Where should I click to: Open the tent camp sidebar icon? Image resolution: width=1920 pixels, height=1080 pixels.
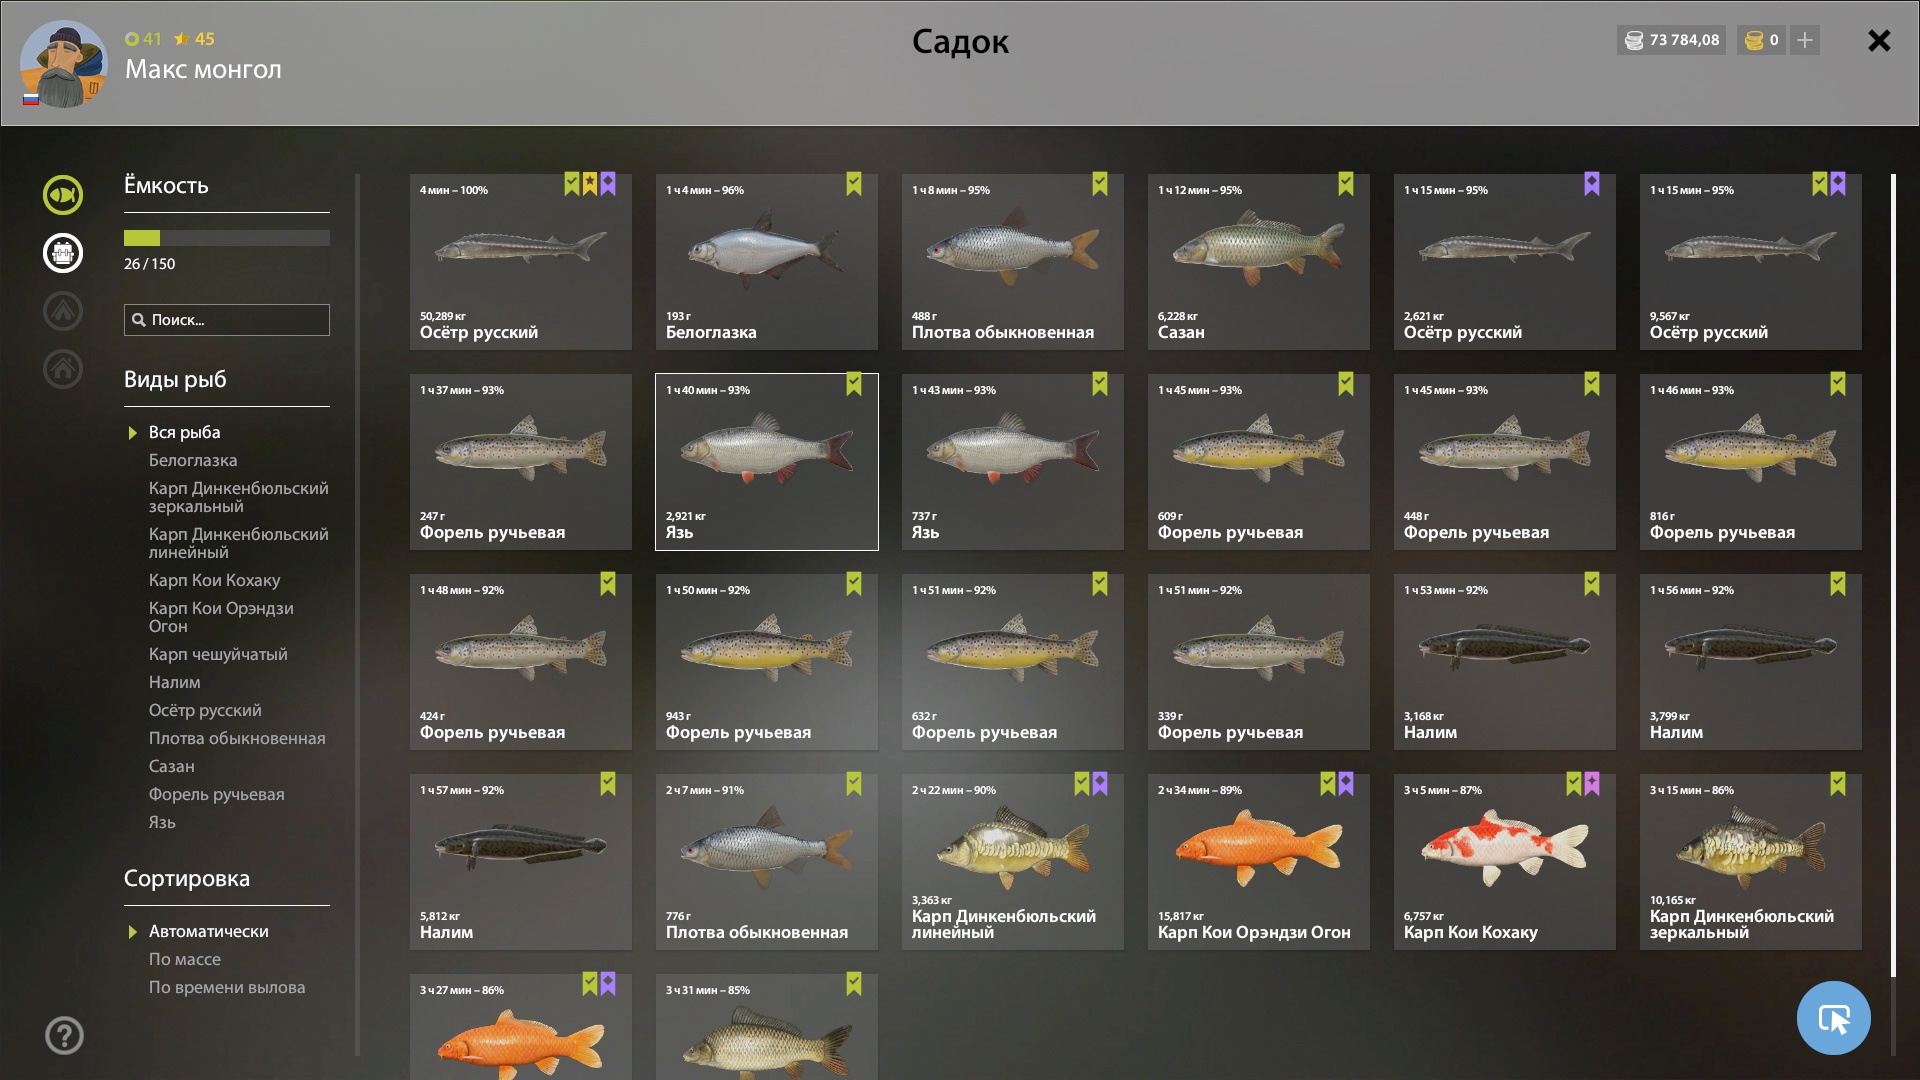tap(63, 311)
